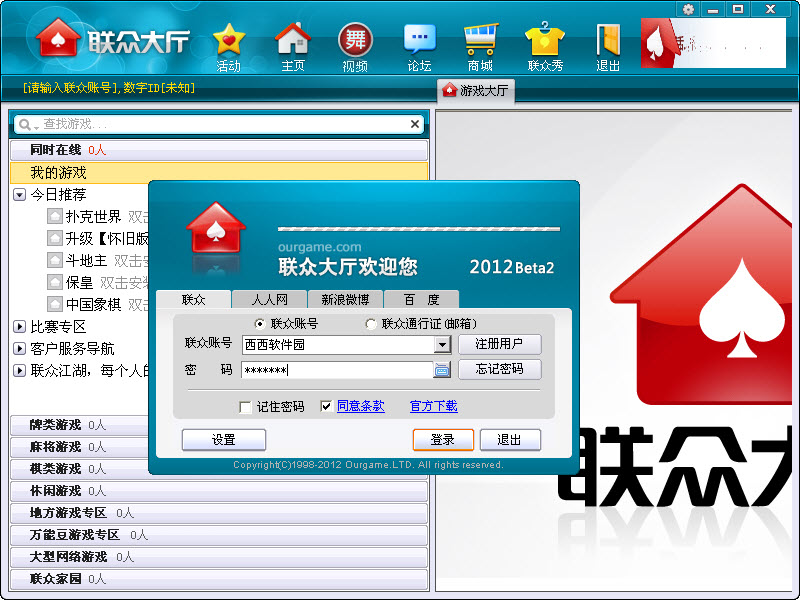Open the 官方下载 link
This screenshot has width=800, height=600.
click(433, 406)
